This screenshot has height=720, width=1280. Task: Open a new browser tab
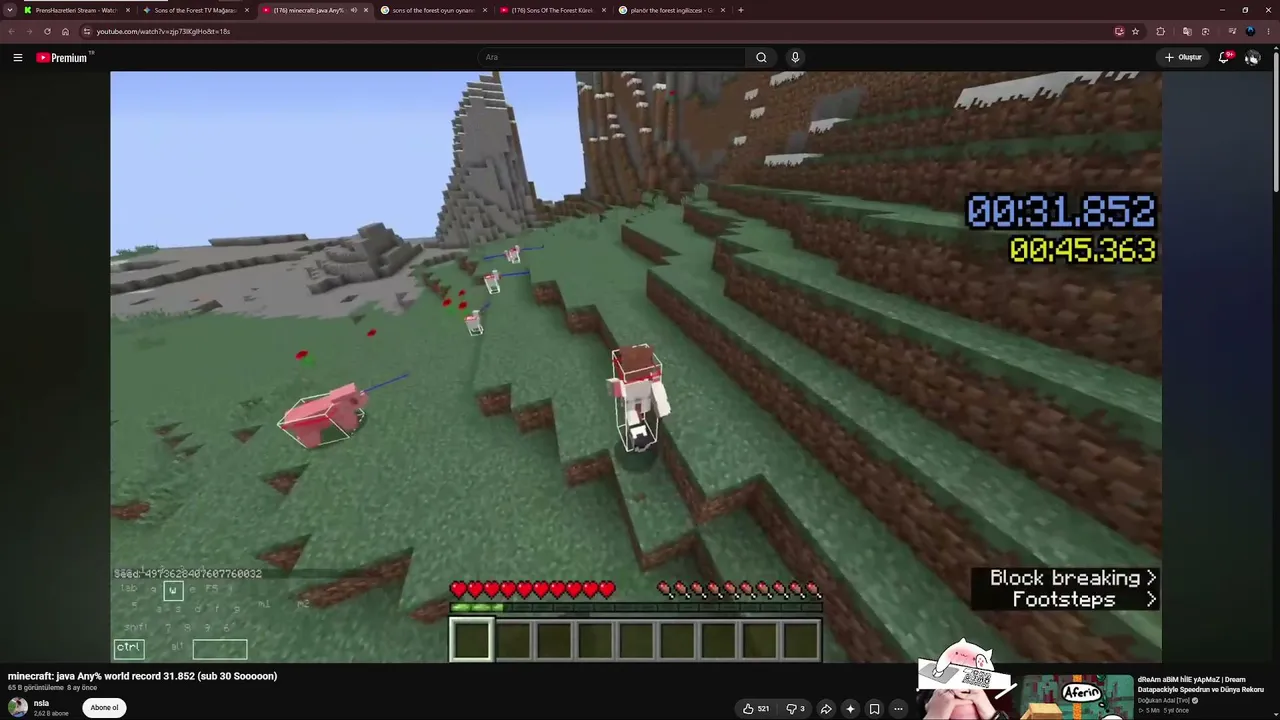pyautogui.click(x=740, y=10)
